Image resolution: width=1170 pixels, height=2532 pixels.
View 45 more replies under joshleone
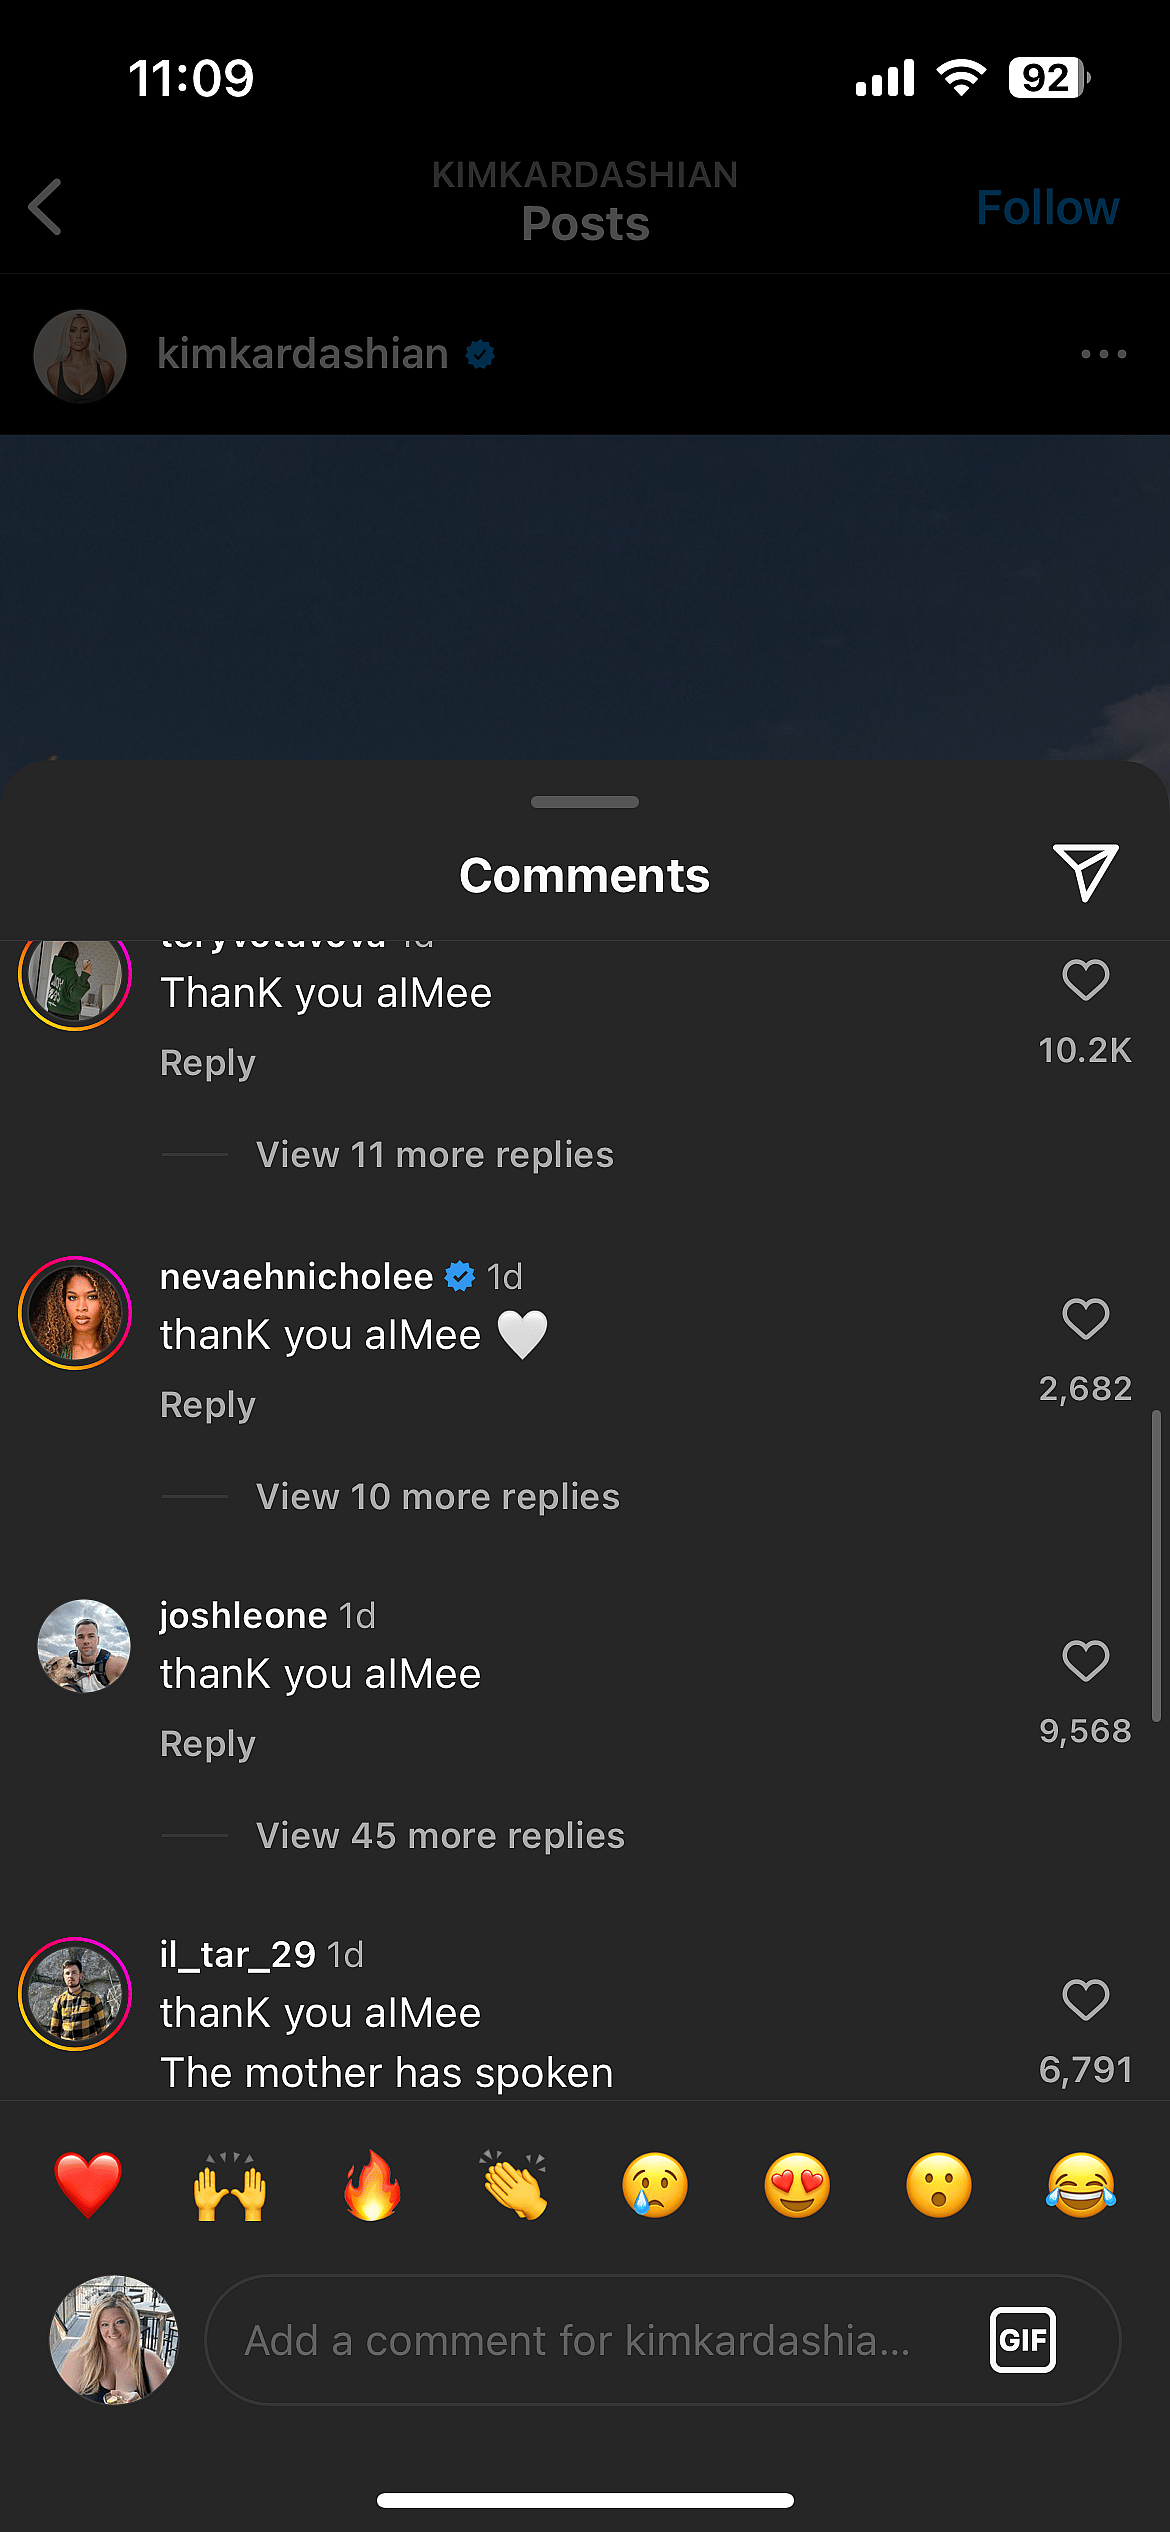click(x=440, y=1836)
